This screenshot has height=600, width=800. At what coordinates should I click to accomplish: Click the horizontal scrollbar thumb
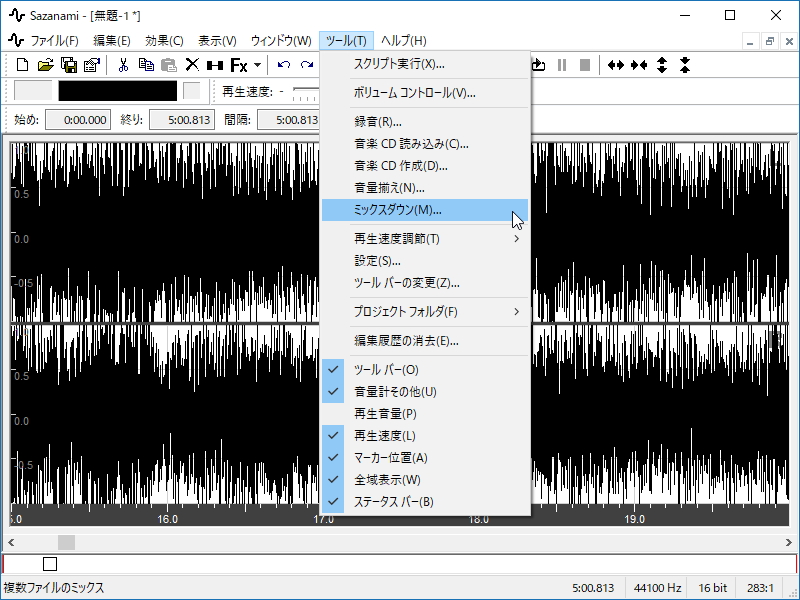point(66,542)
